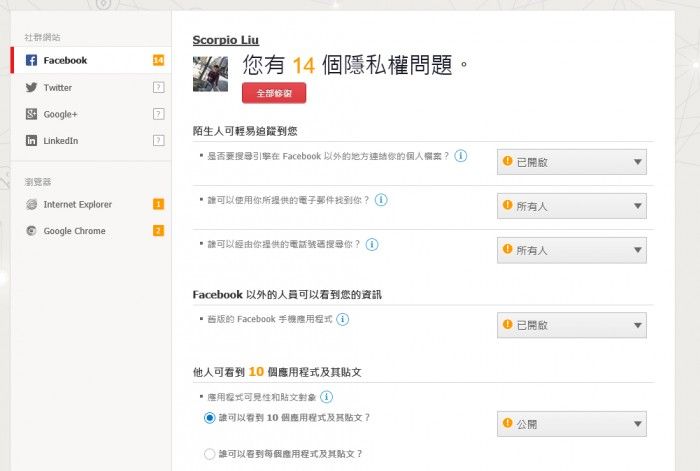Click info icon beside old Facebook mobile app
This screenshot has height=471, width=700.
(342, 319)
